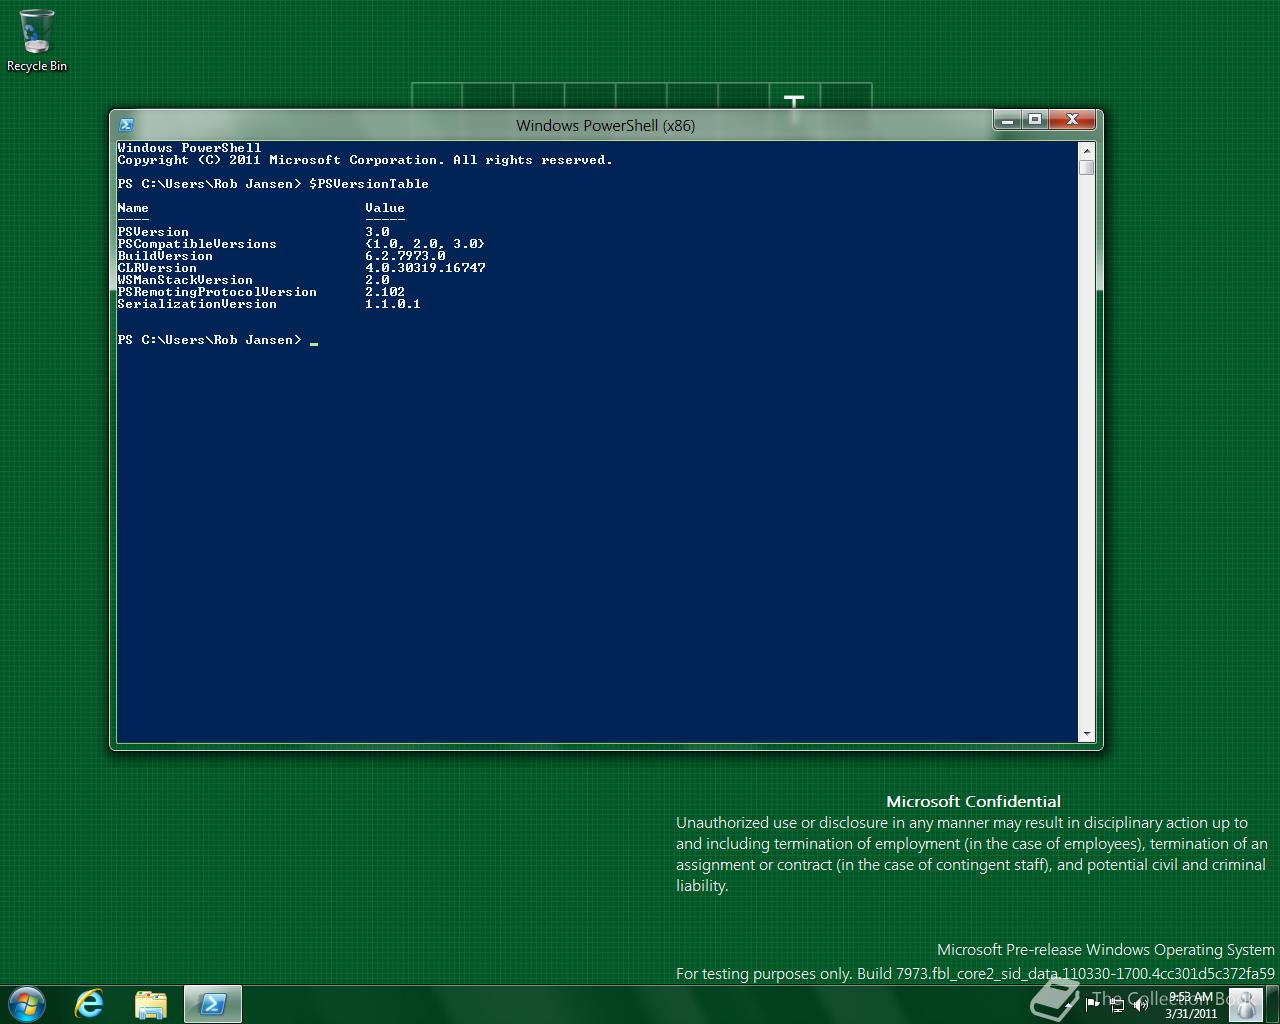Click the BuildVersion value 6.2.7973.0
Viewport: 1280px width, 1024px height.
(405, 256)
